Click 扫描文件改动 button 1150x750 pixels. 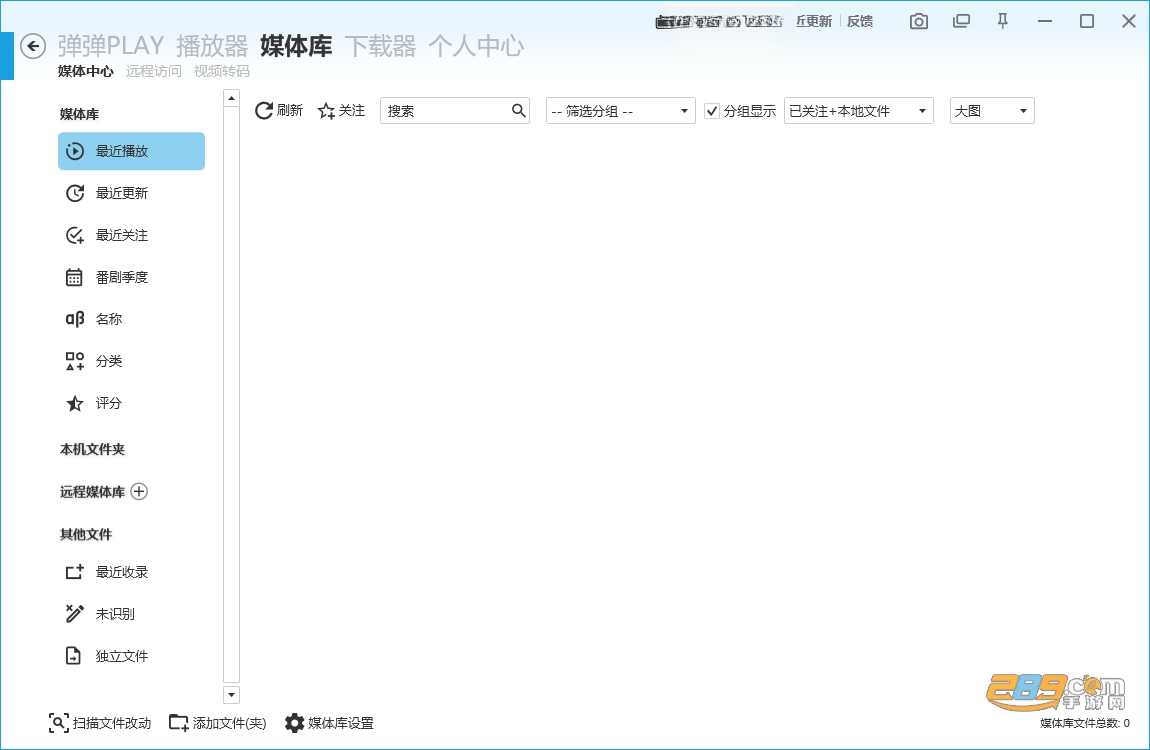coord(100,723)
